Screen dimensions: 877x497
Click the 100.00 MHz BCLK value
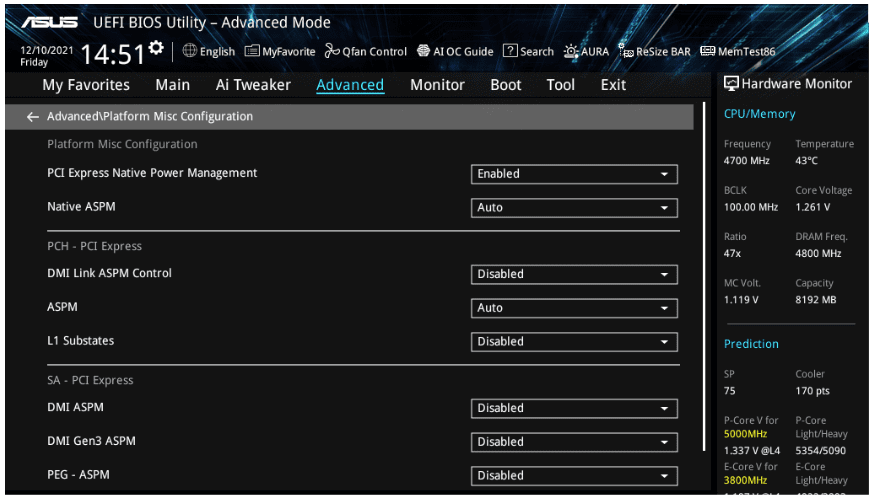pyautogui.click(x=751, y=207)
